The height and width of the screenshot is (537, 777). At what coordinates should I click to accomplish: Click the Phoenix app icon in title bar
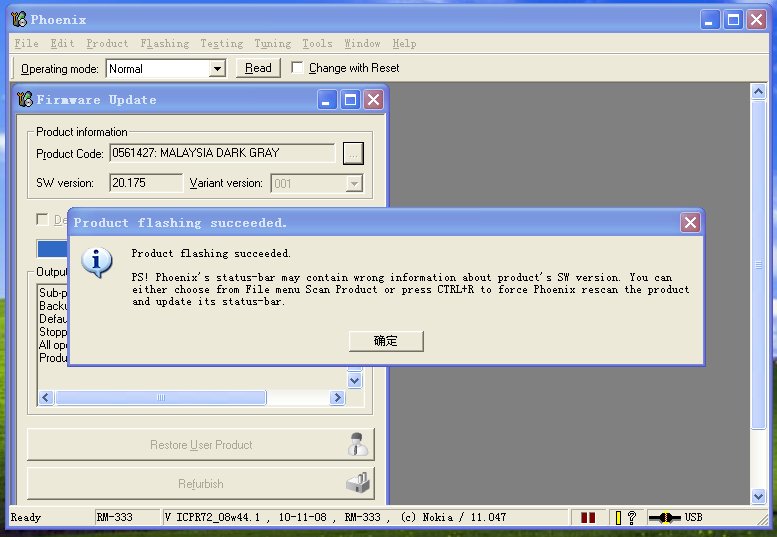click(19, 19)
